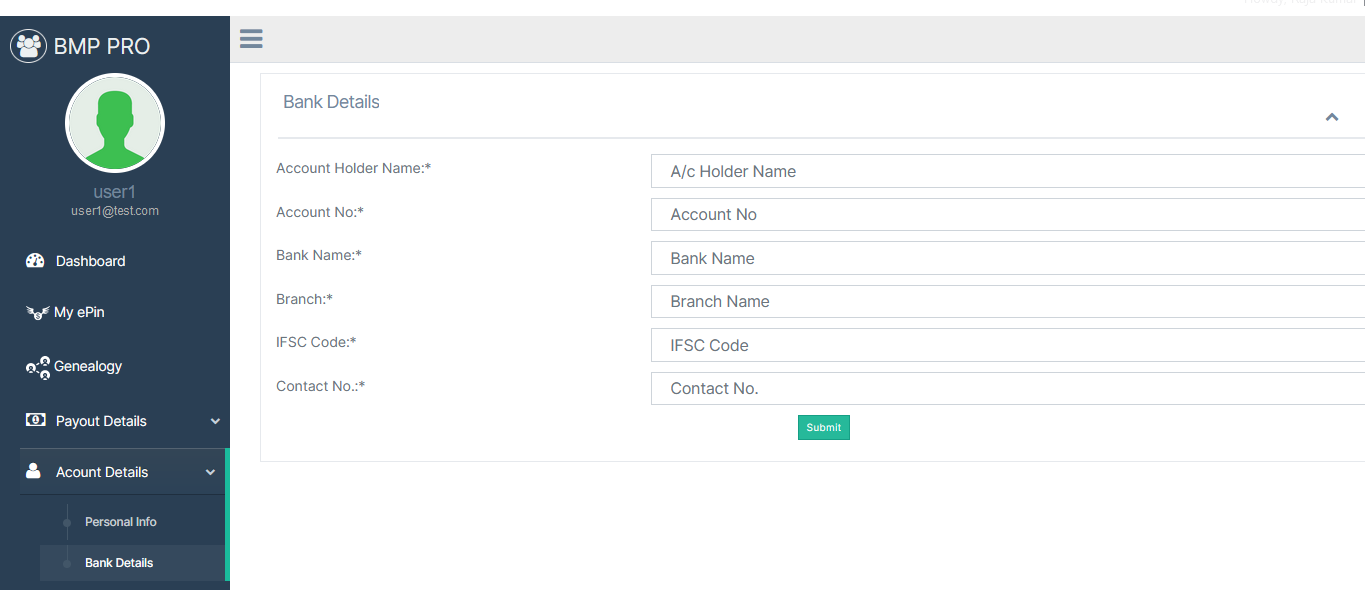Click into the Account No field
This screenshot has height=590, width=1365.
(1006, 215)
